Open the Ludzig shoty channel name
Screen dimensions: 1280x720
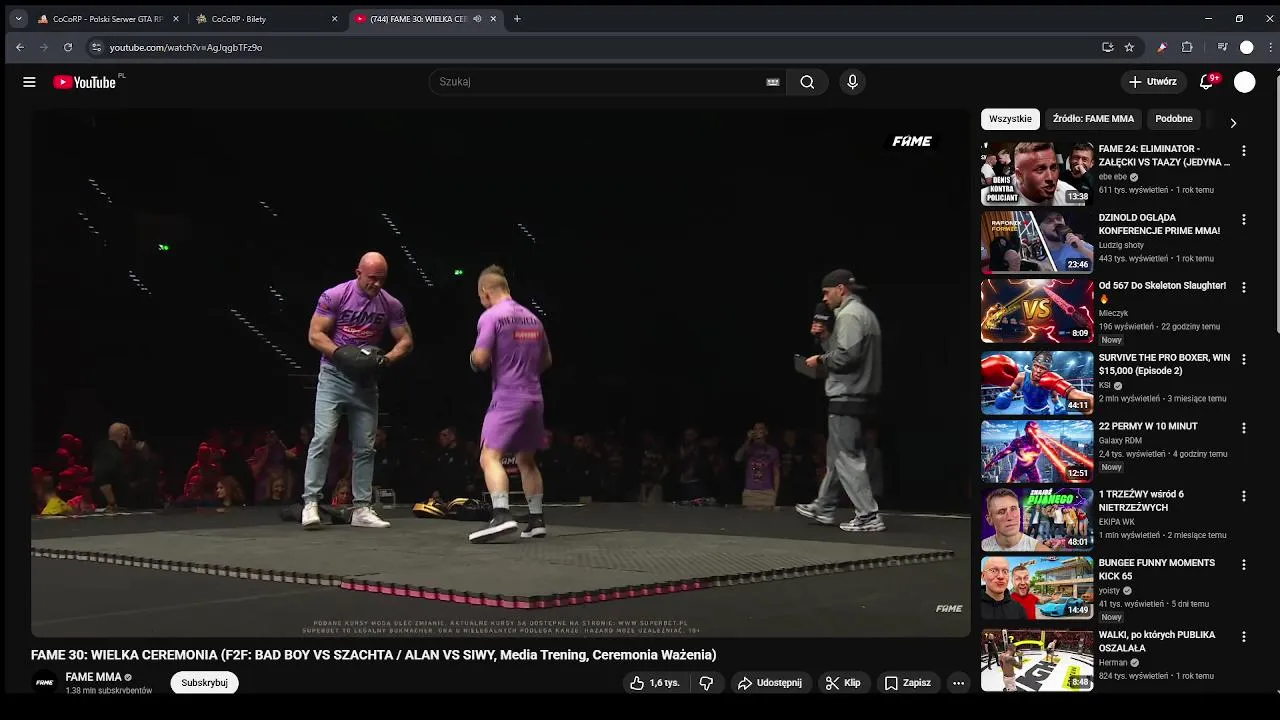pyautogui.click(x=1121, y=245)
